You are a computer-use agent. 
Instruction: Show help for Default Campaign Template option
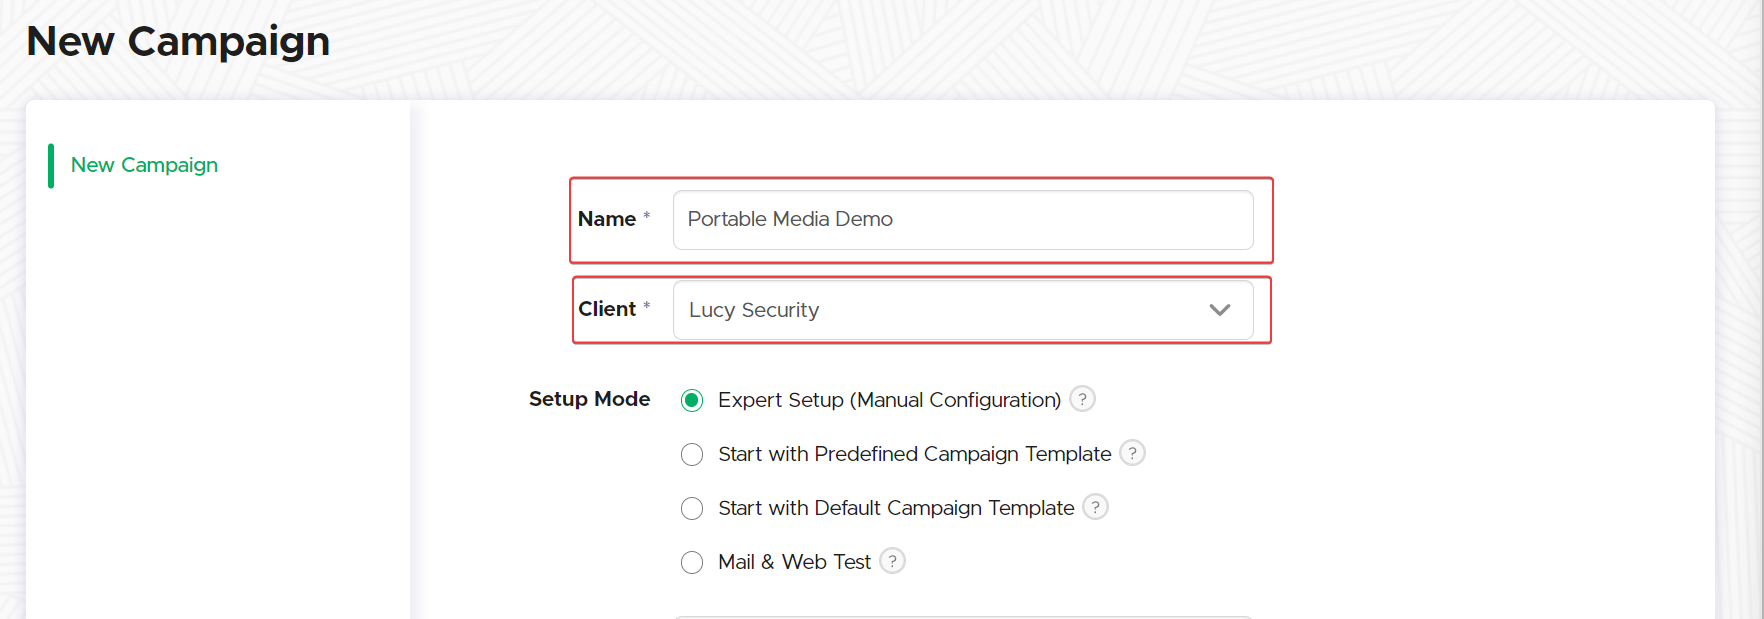pos(1095,507)
